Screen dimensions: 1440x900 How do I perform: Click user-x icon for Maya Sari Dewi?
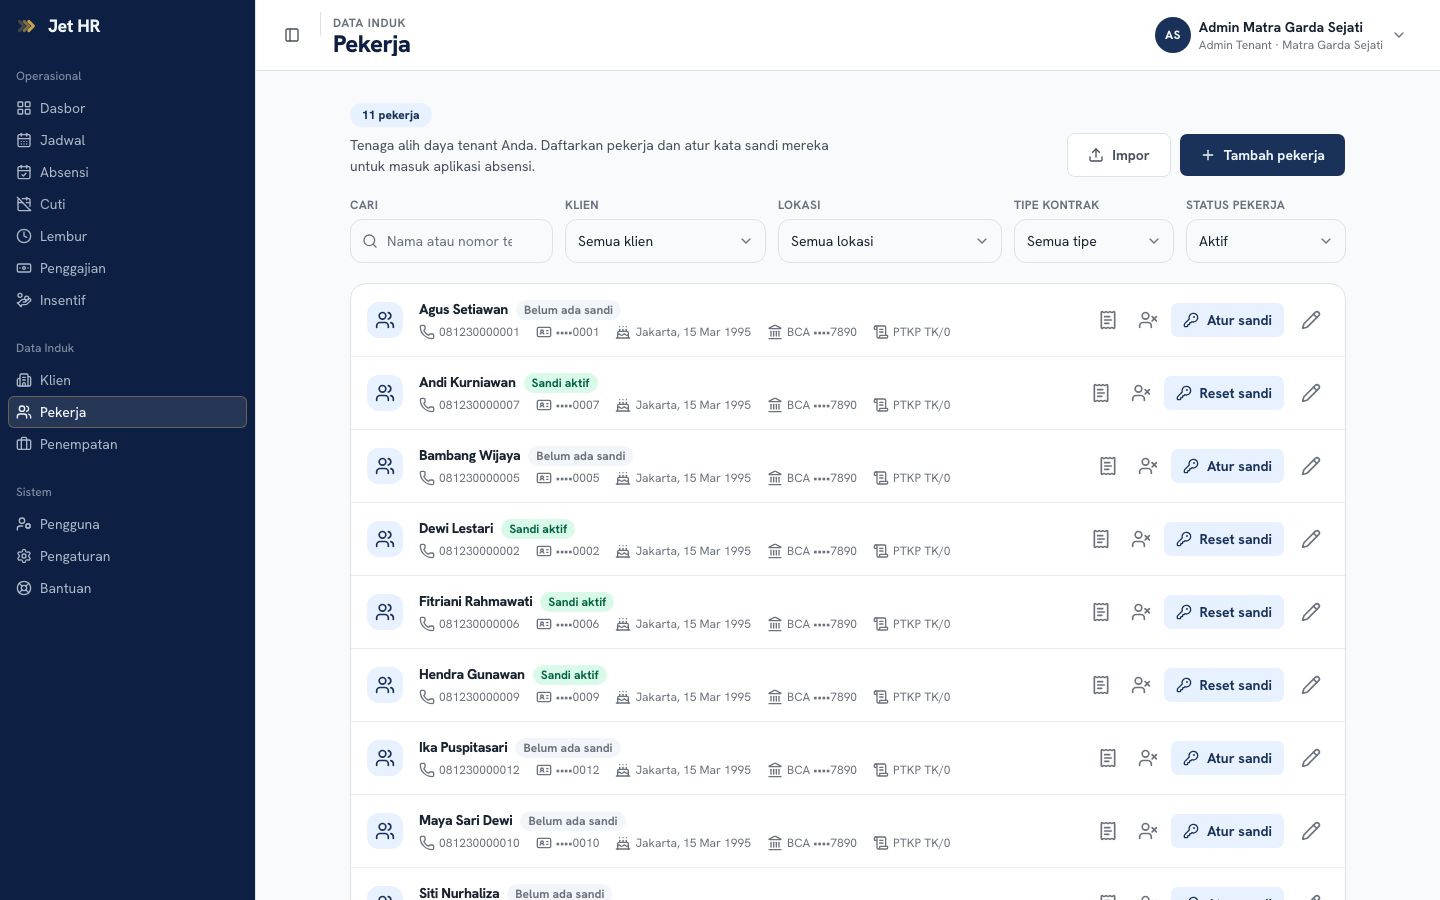[1148, 831]
